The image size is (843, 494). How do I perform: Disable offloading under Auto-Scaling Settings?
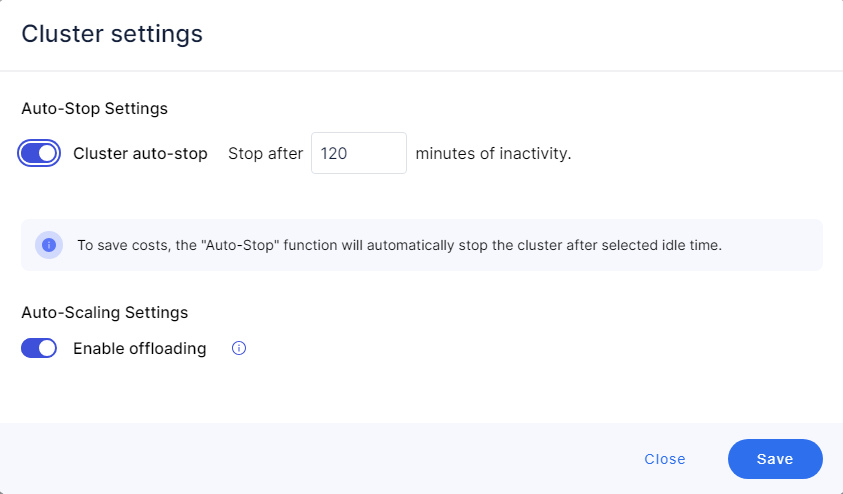(39, 349)
